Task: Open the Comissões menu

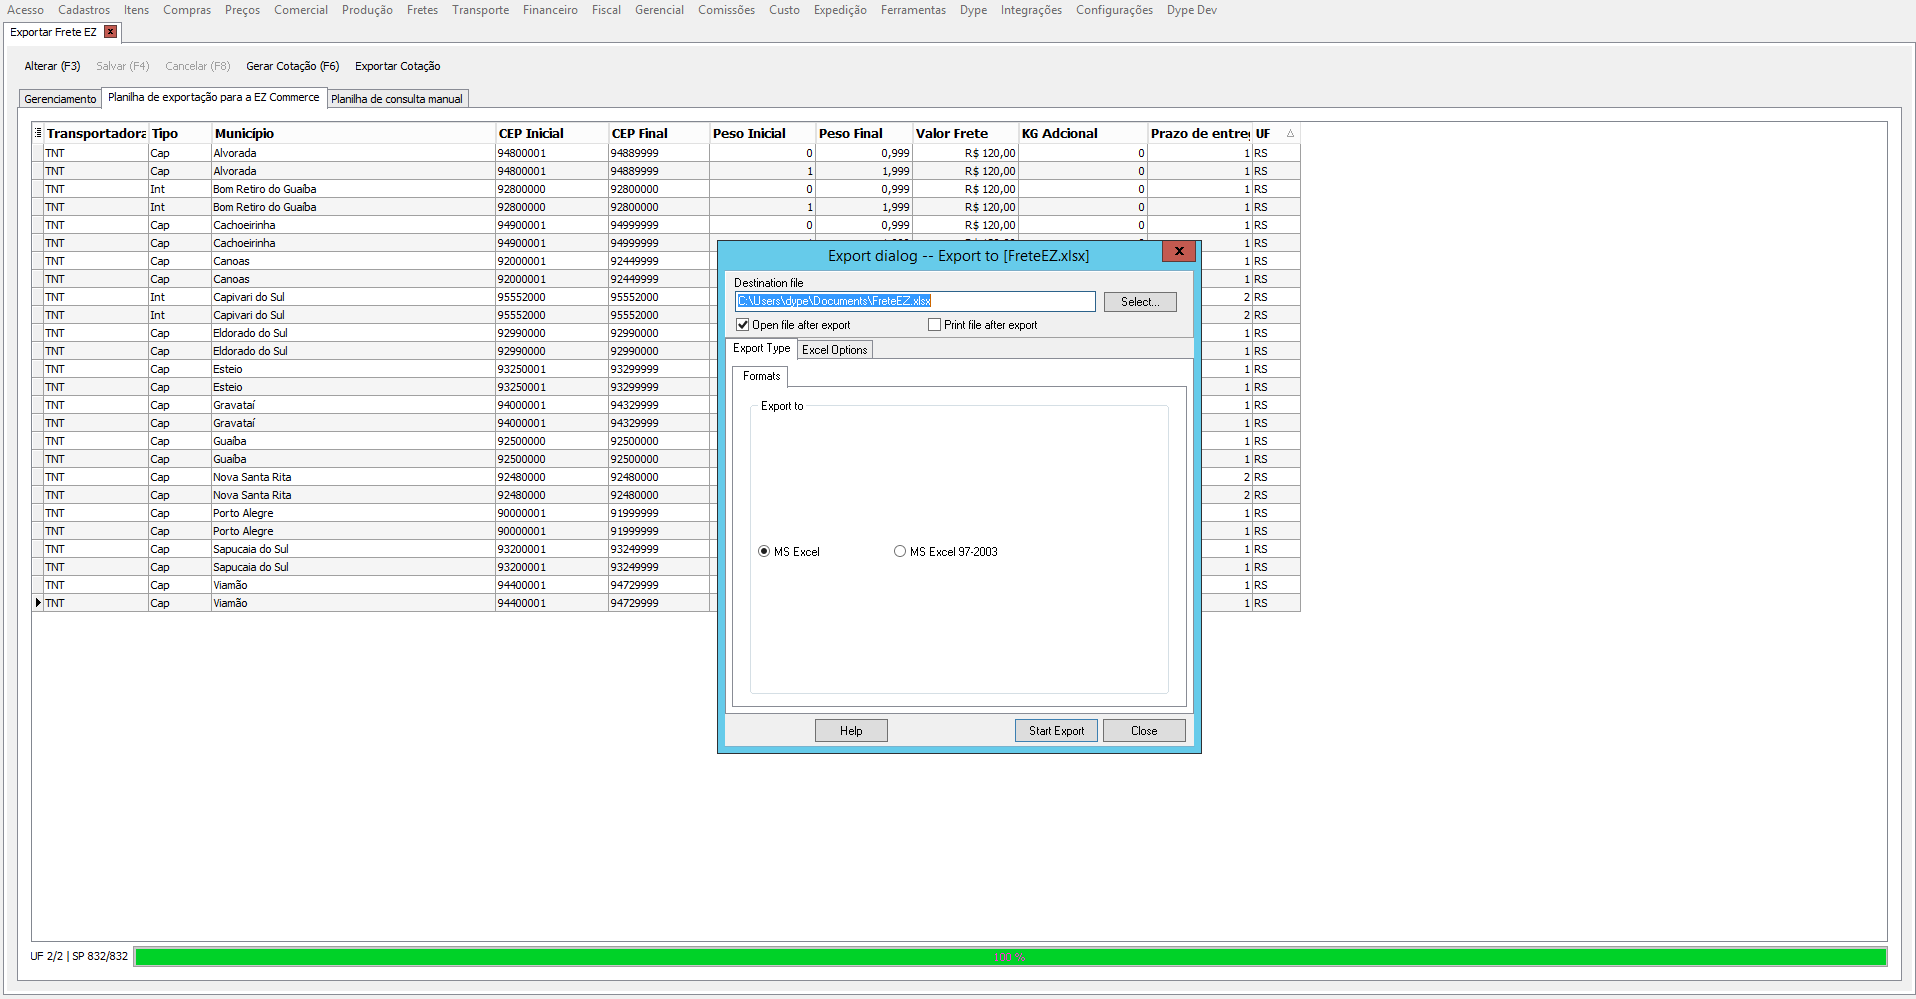Action: click(x=726, y=10)
